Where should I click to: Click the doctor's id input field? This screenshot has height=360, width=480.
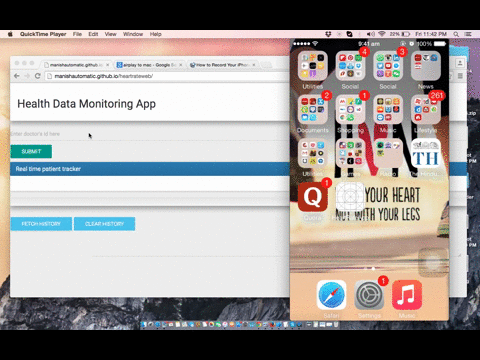click(x=150, y=134)
